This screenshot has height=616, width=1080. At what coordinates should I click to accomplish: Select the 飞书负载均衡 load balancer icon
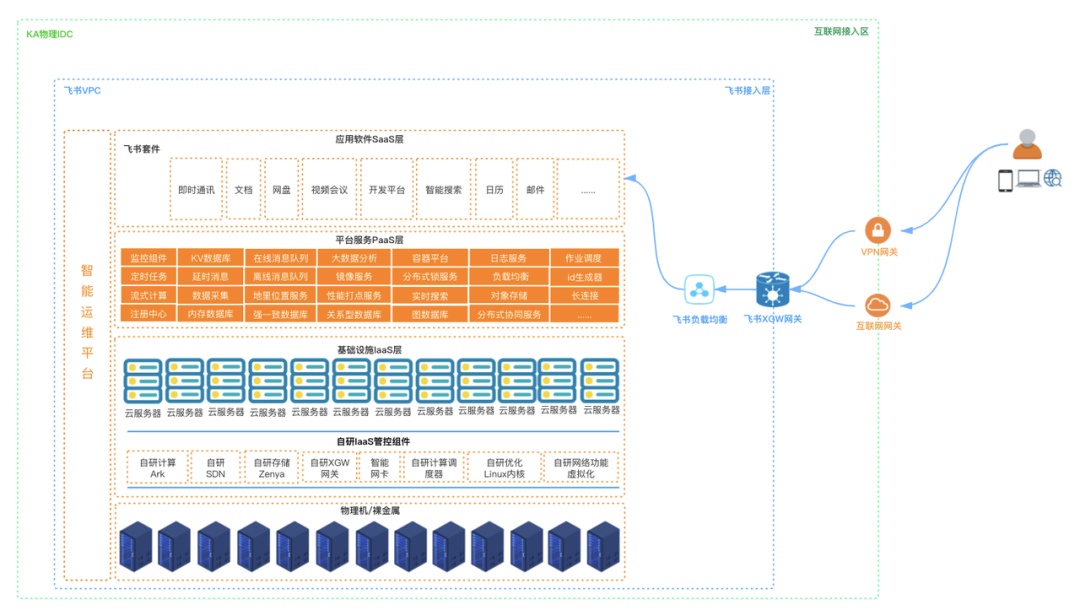click(699, 289)
